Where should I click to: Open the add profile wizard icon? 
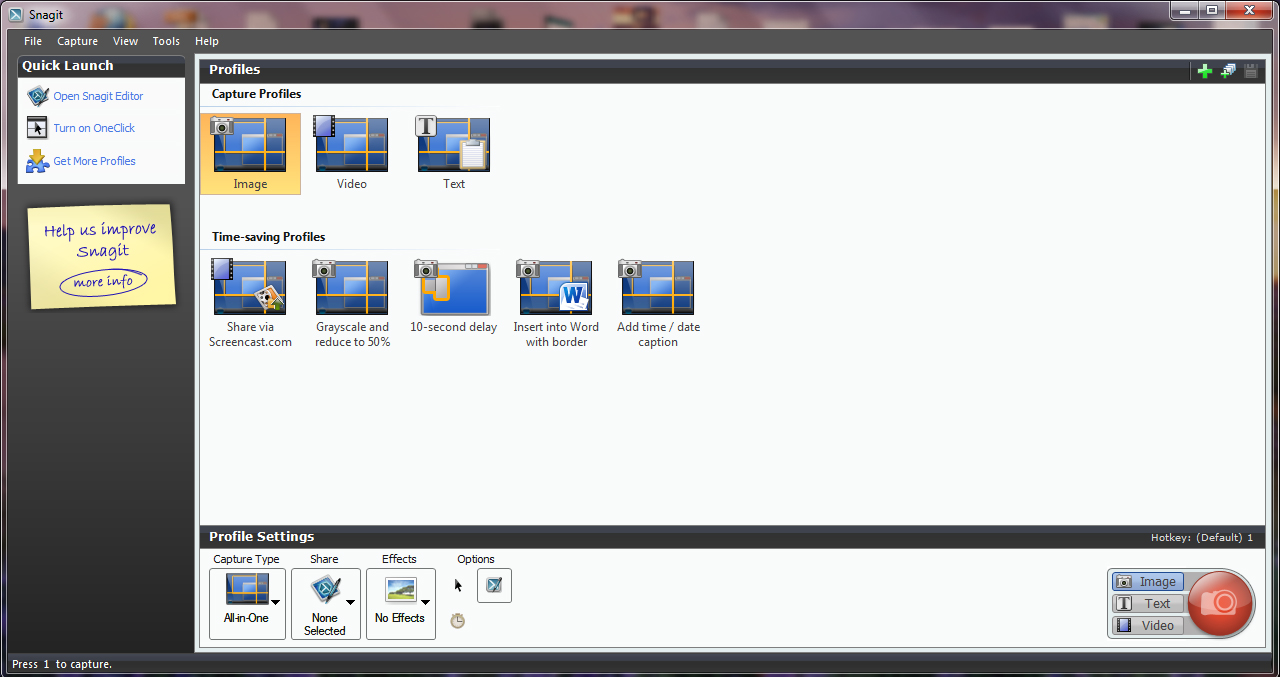pyautogui.click(x=1228, y=71)
